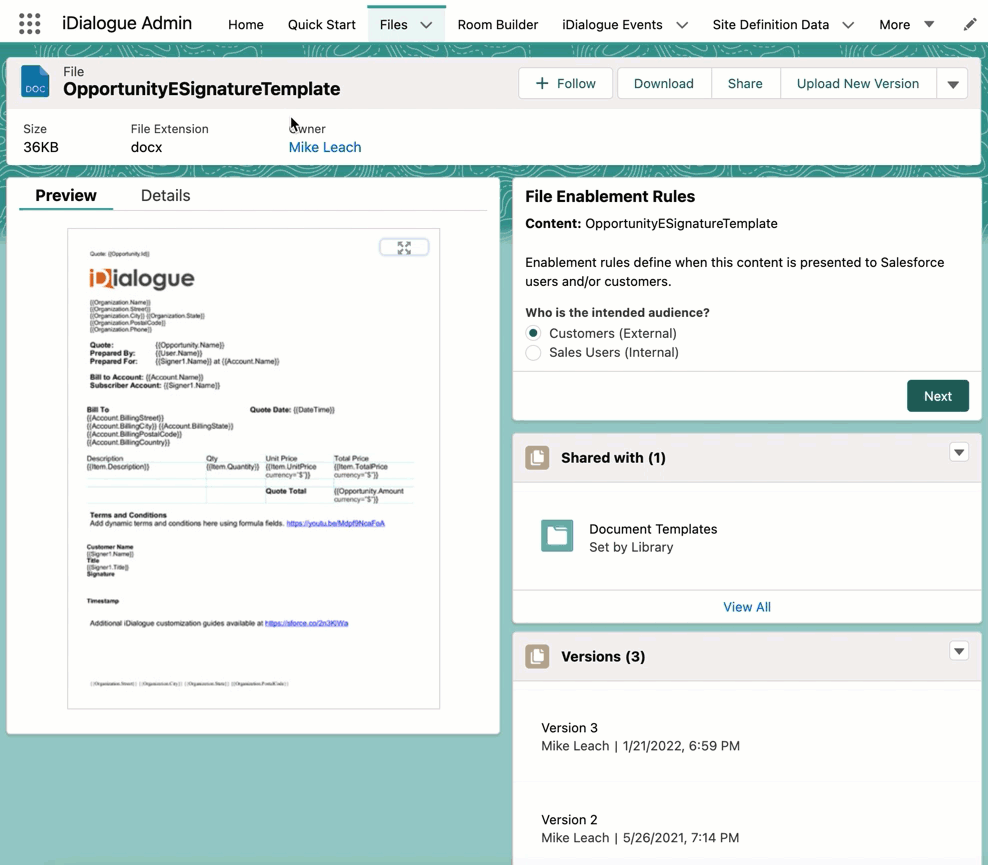Open more file actions dropdown beside Upload New Version

pyautogui.click(x=953, y=84)
